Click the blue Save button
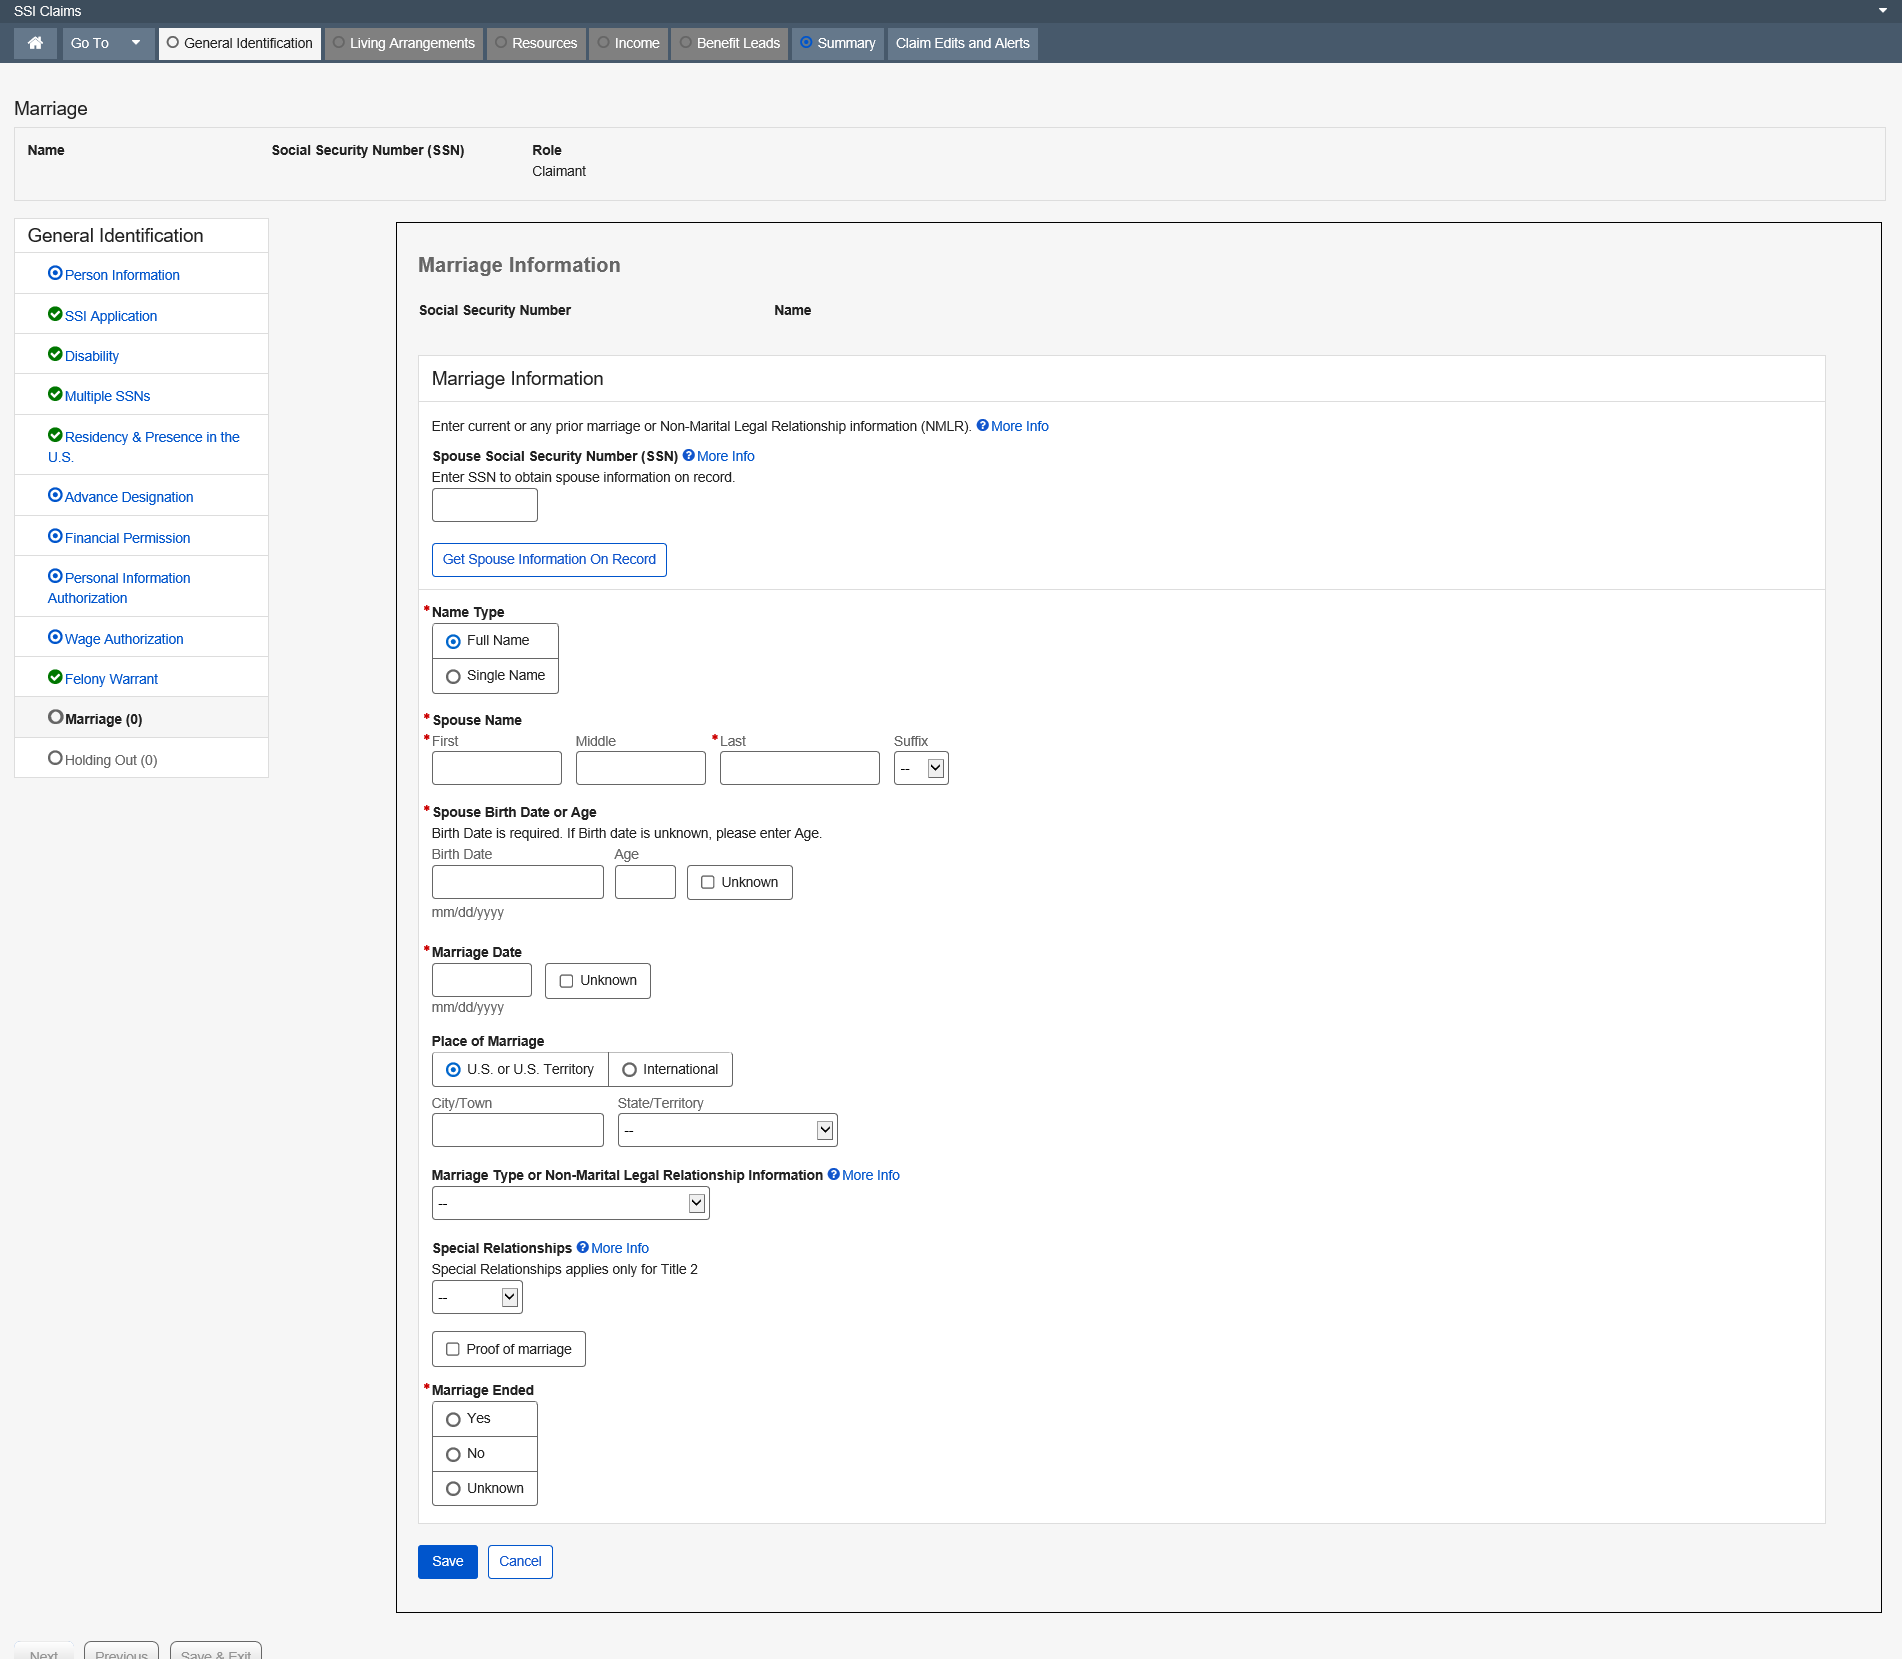 click(447, 1561)
